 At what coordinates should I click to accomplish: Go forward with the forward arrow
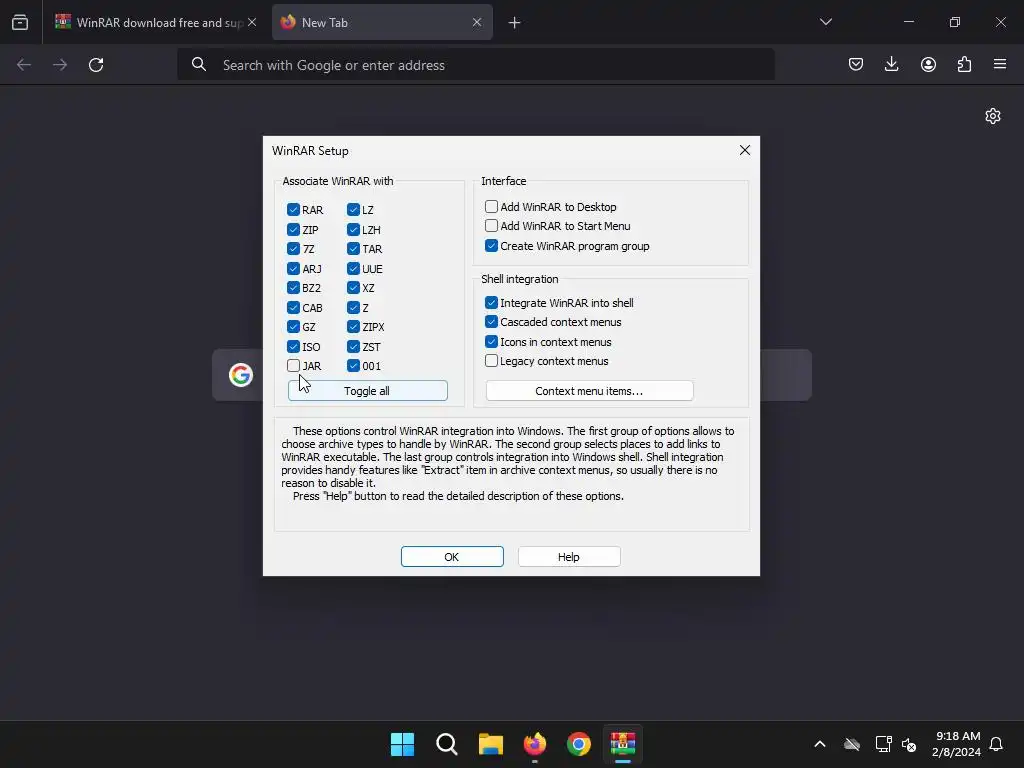[60, 65]
